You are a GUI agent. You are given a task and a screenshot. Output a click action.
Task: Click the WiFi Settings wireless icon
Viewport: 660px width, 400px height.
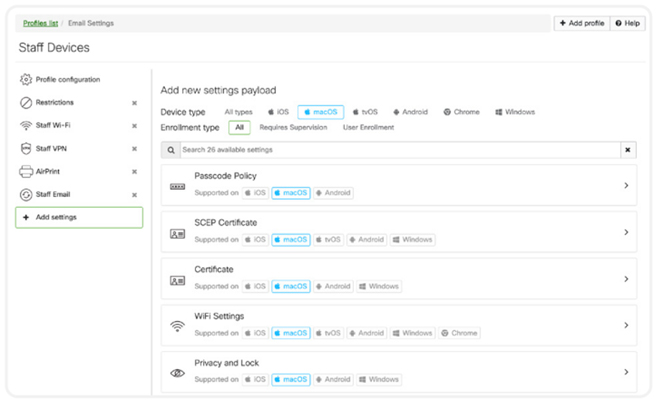coord(177,326)
